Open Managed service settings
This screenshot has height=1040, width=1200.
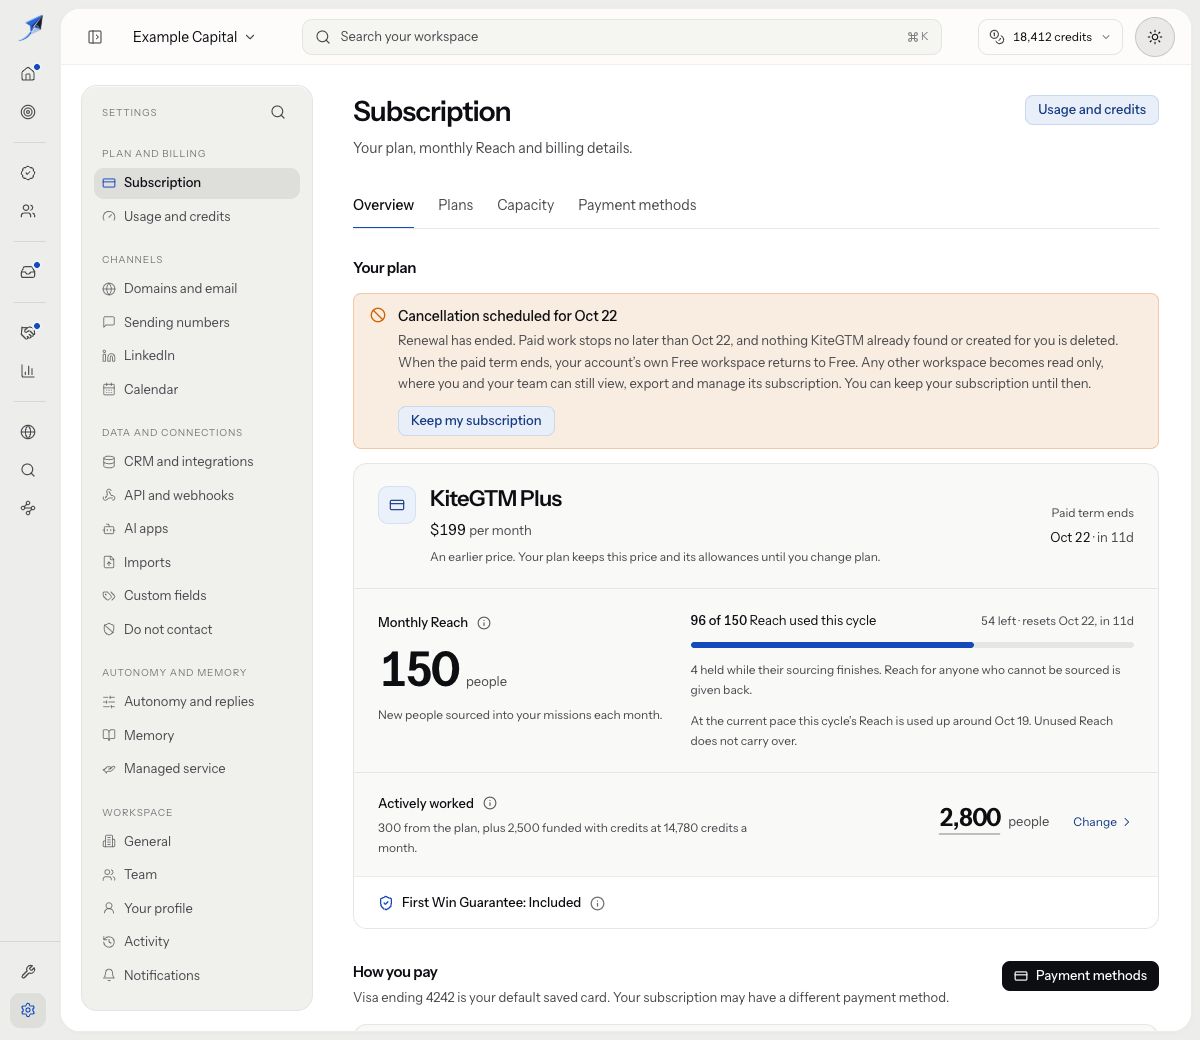[x=197, y=769]
